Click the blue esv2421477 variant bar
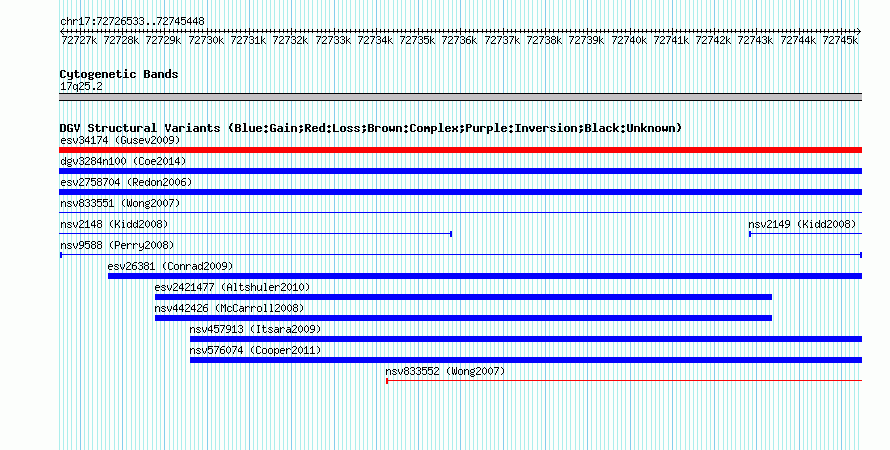The height and width of the screenshot is (450, 890). [x=463, y=297]
